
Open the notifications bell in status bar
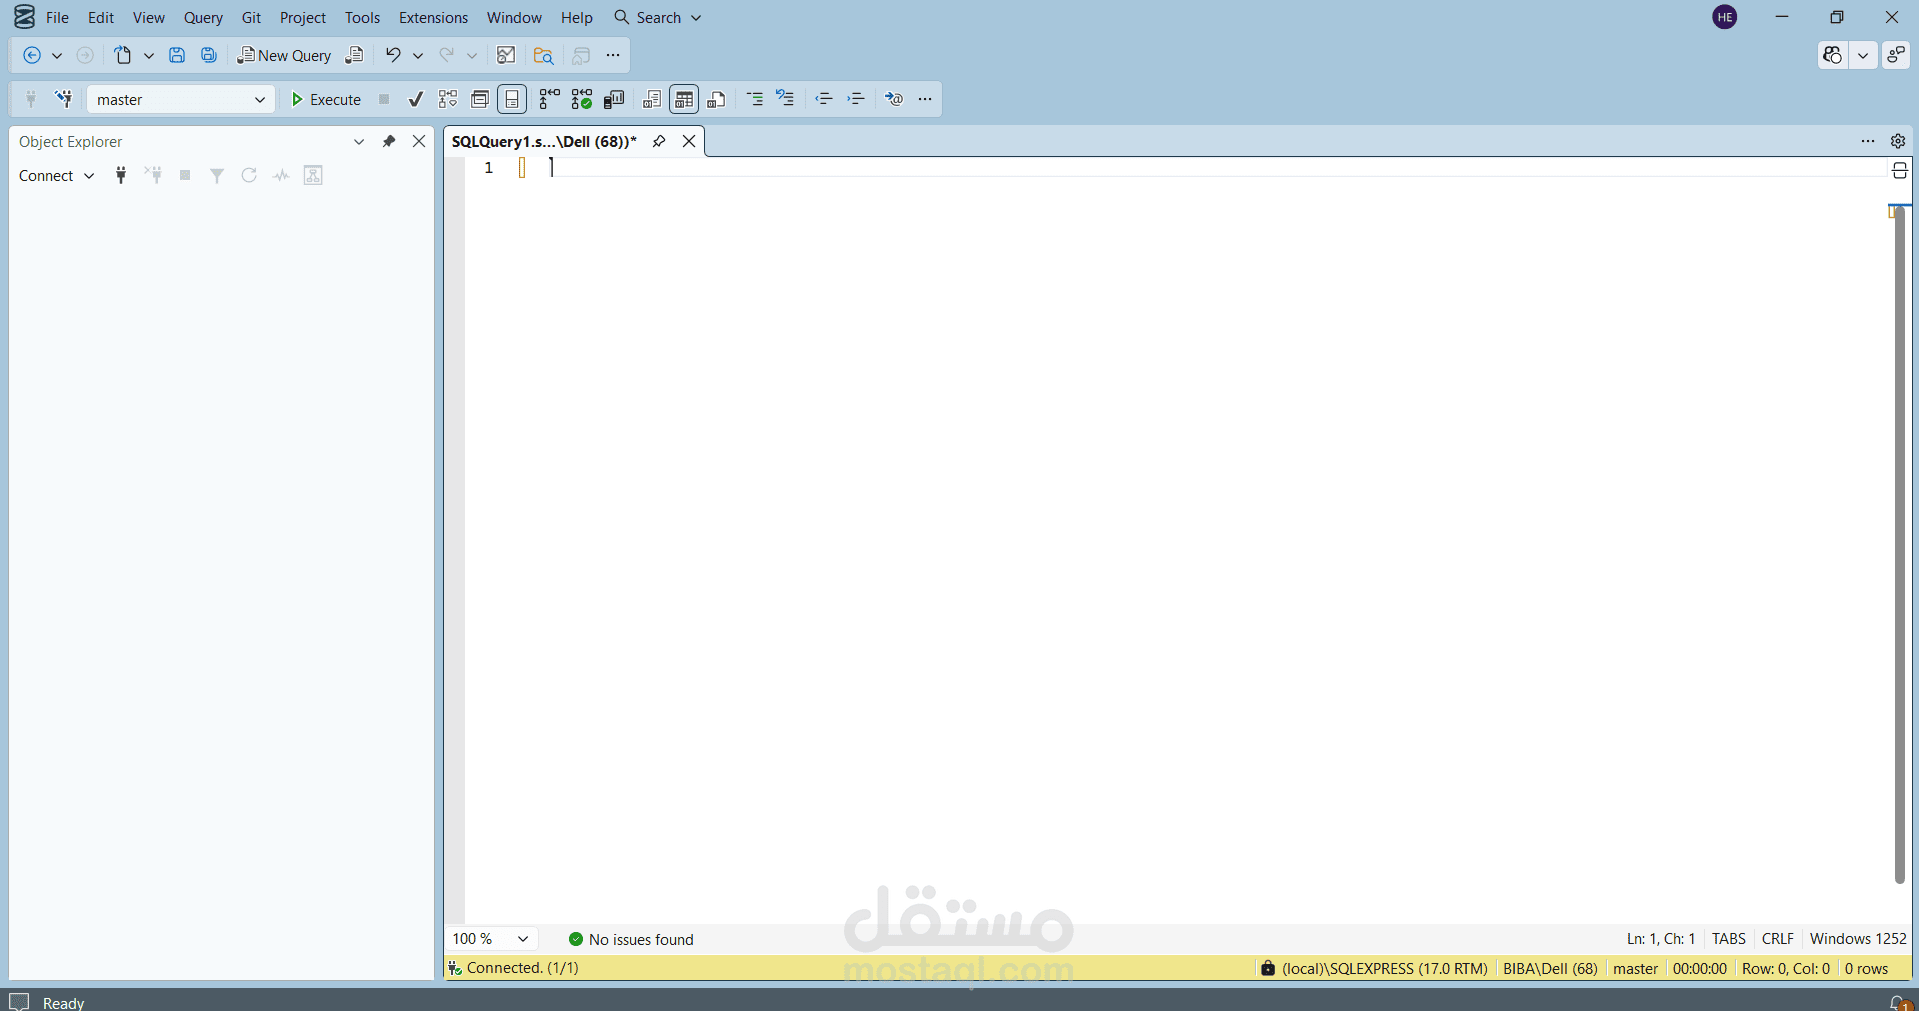(1899, 1002)
